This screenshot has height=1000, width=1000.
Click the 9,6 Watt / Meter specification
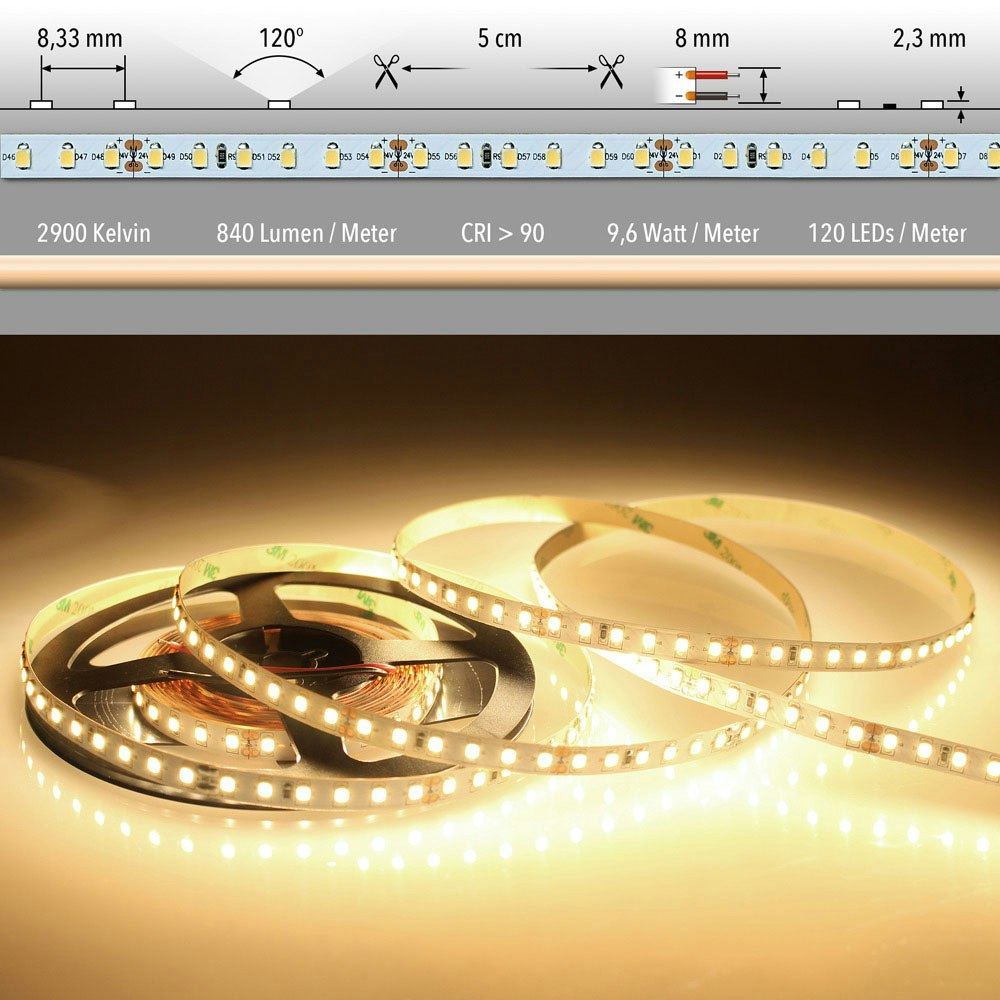(682, 234)
